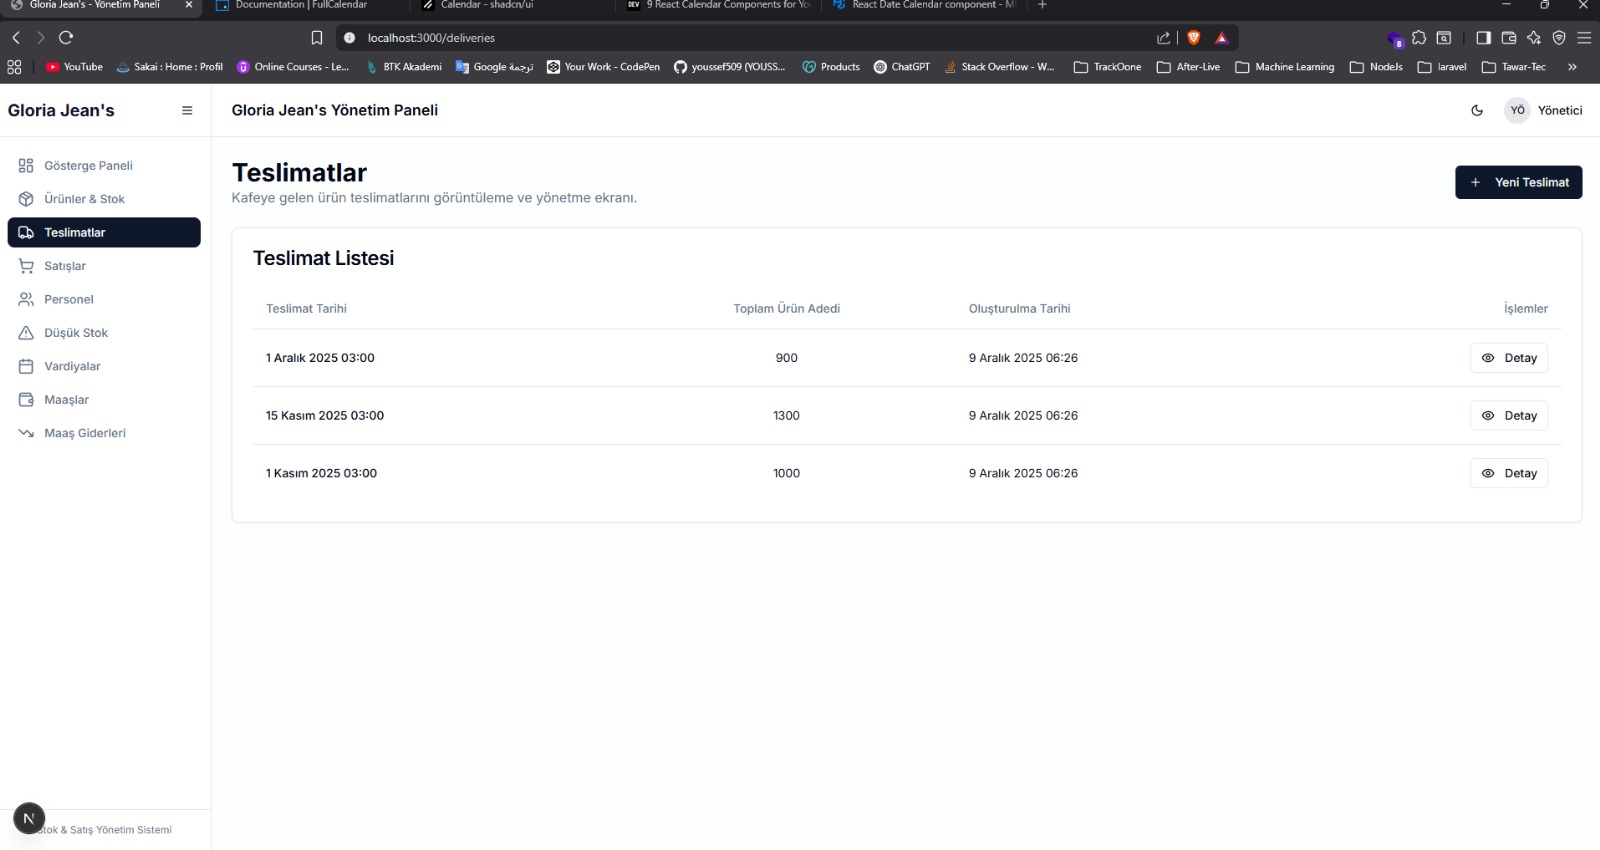Screen dimensions: 1600x850
Task: Open Leo AI sparkle icon
Action: pyautogui.click(x=1534, y=38)
